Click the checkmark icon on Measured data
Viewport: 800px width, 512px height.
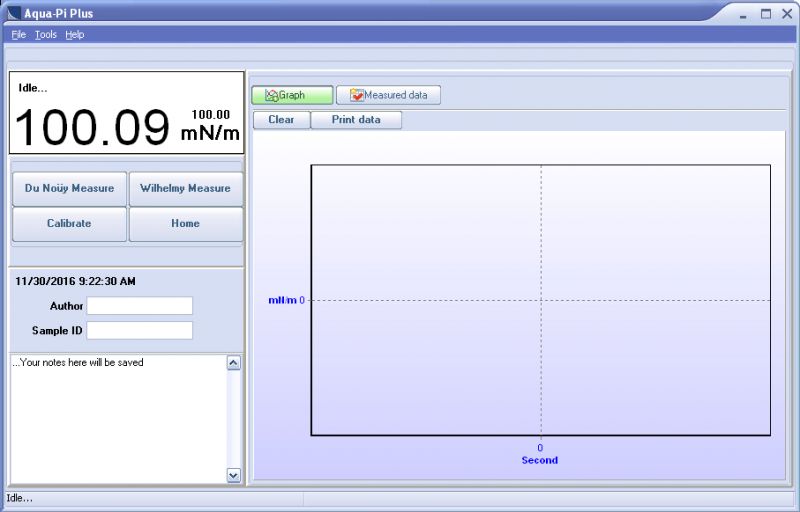pos(357,95)
